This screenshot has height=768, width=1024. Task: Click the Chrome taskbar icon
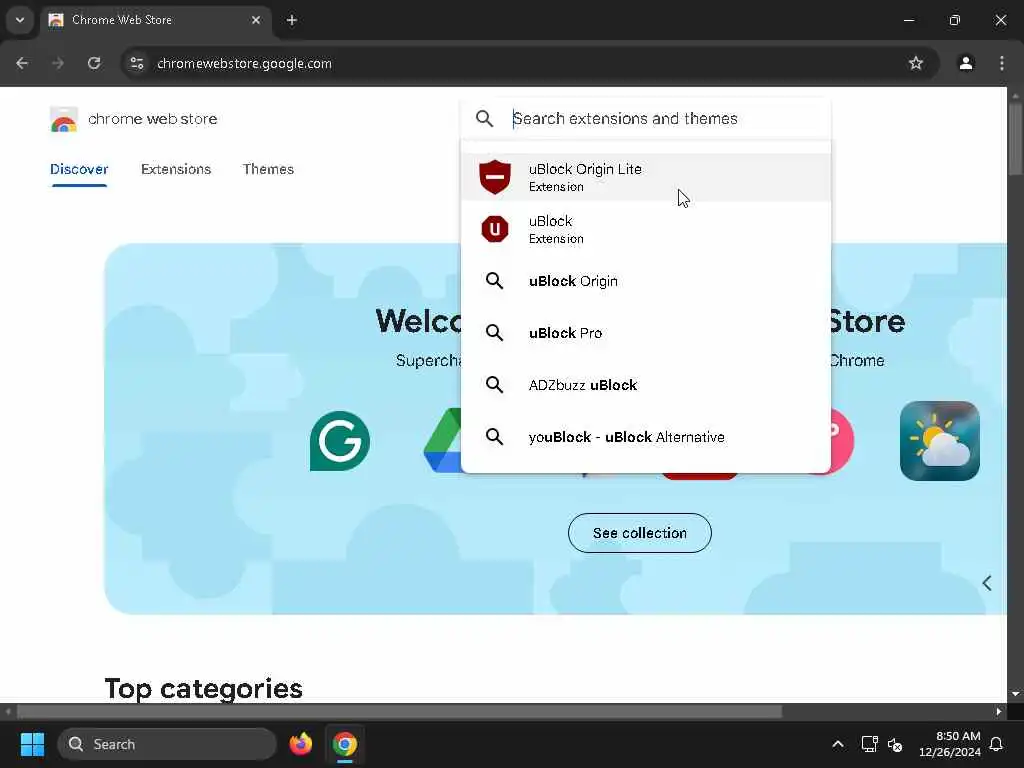point(345,744)
